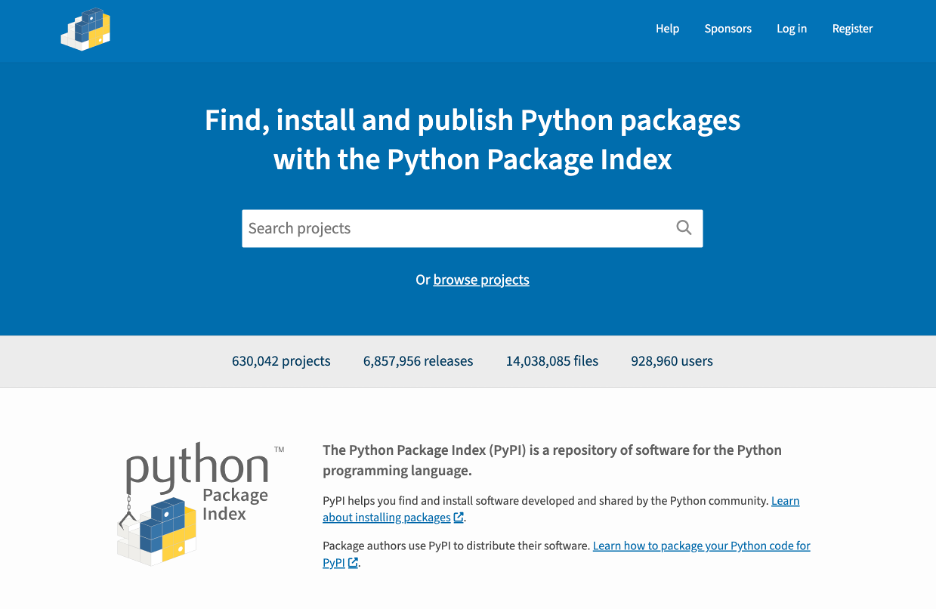Click the external link icon after installing packages

[458, 517]
